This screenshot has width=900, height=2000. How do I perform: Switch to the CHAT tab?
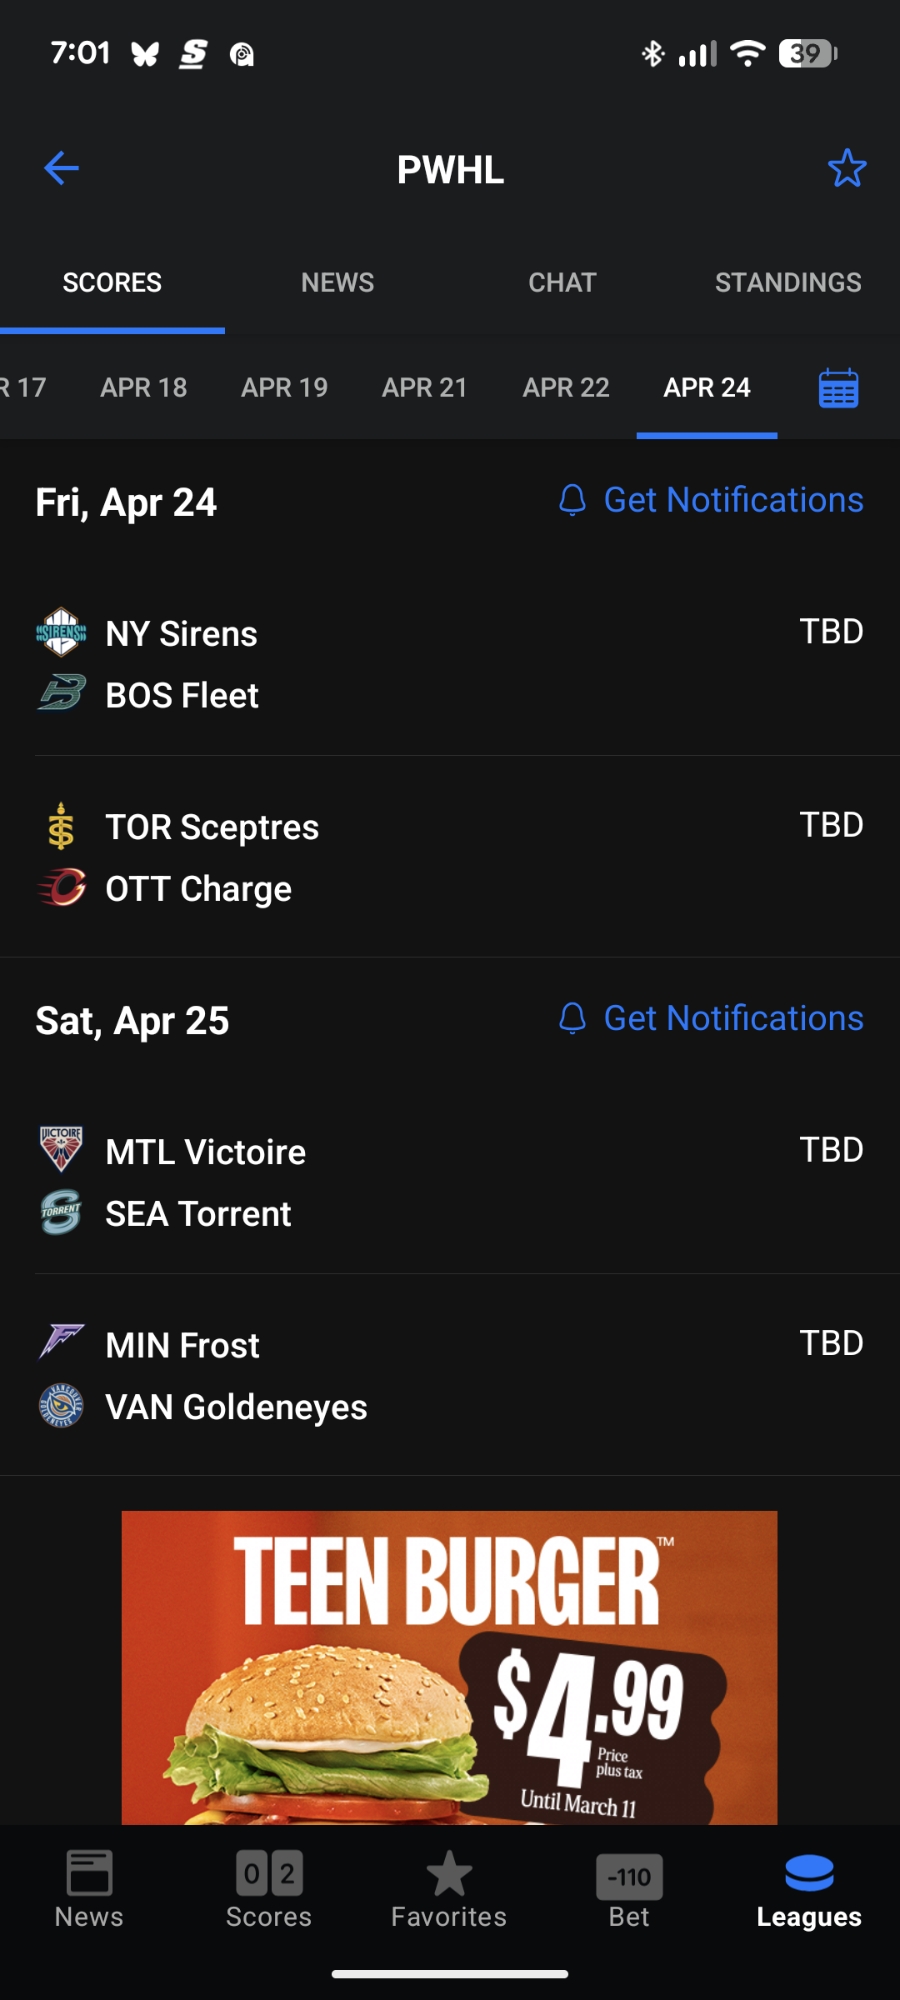562,283
